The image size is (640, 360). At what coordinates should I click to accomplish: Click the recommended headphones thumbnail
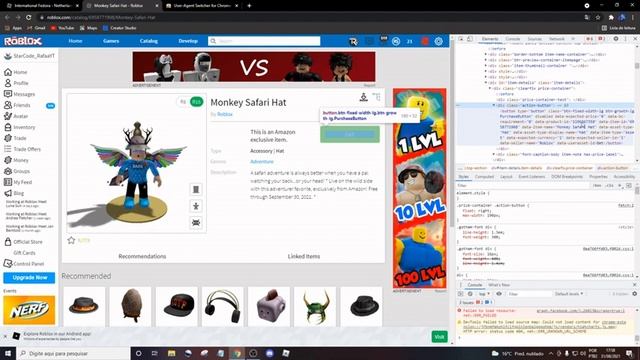(x=222, y=307)
